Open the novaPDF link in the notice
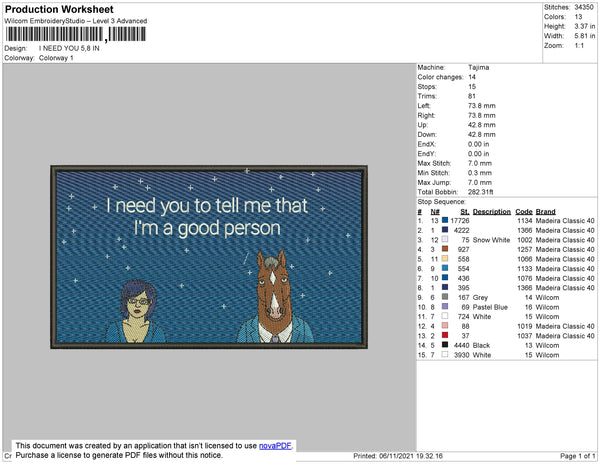600x464 pixels. (x=275, y=446)
